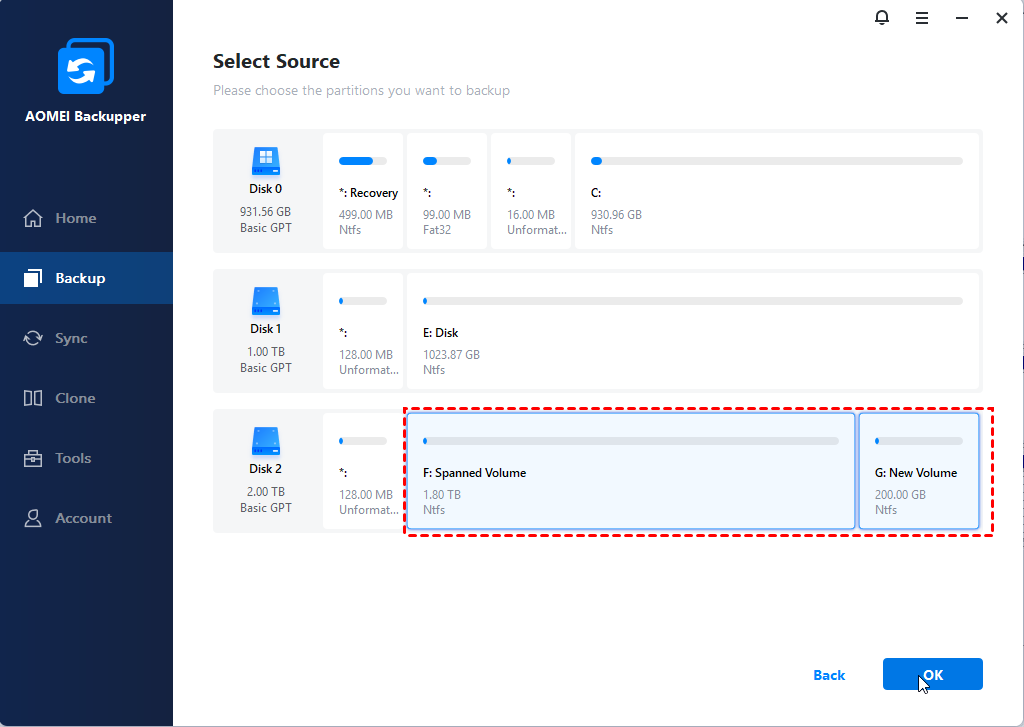Select the Recovery partition on Disk 0
This screenshot has height=727, width=1024.
(x=363, y=191)
